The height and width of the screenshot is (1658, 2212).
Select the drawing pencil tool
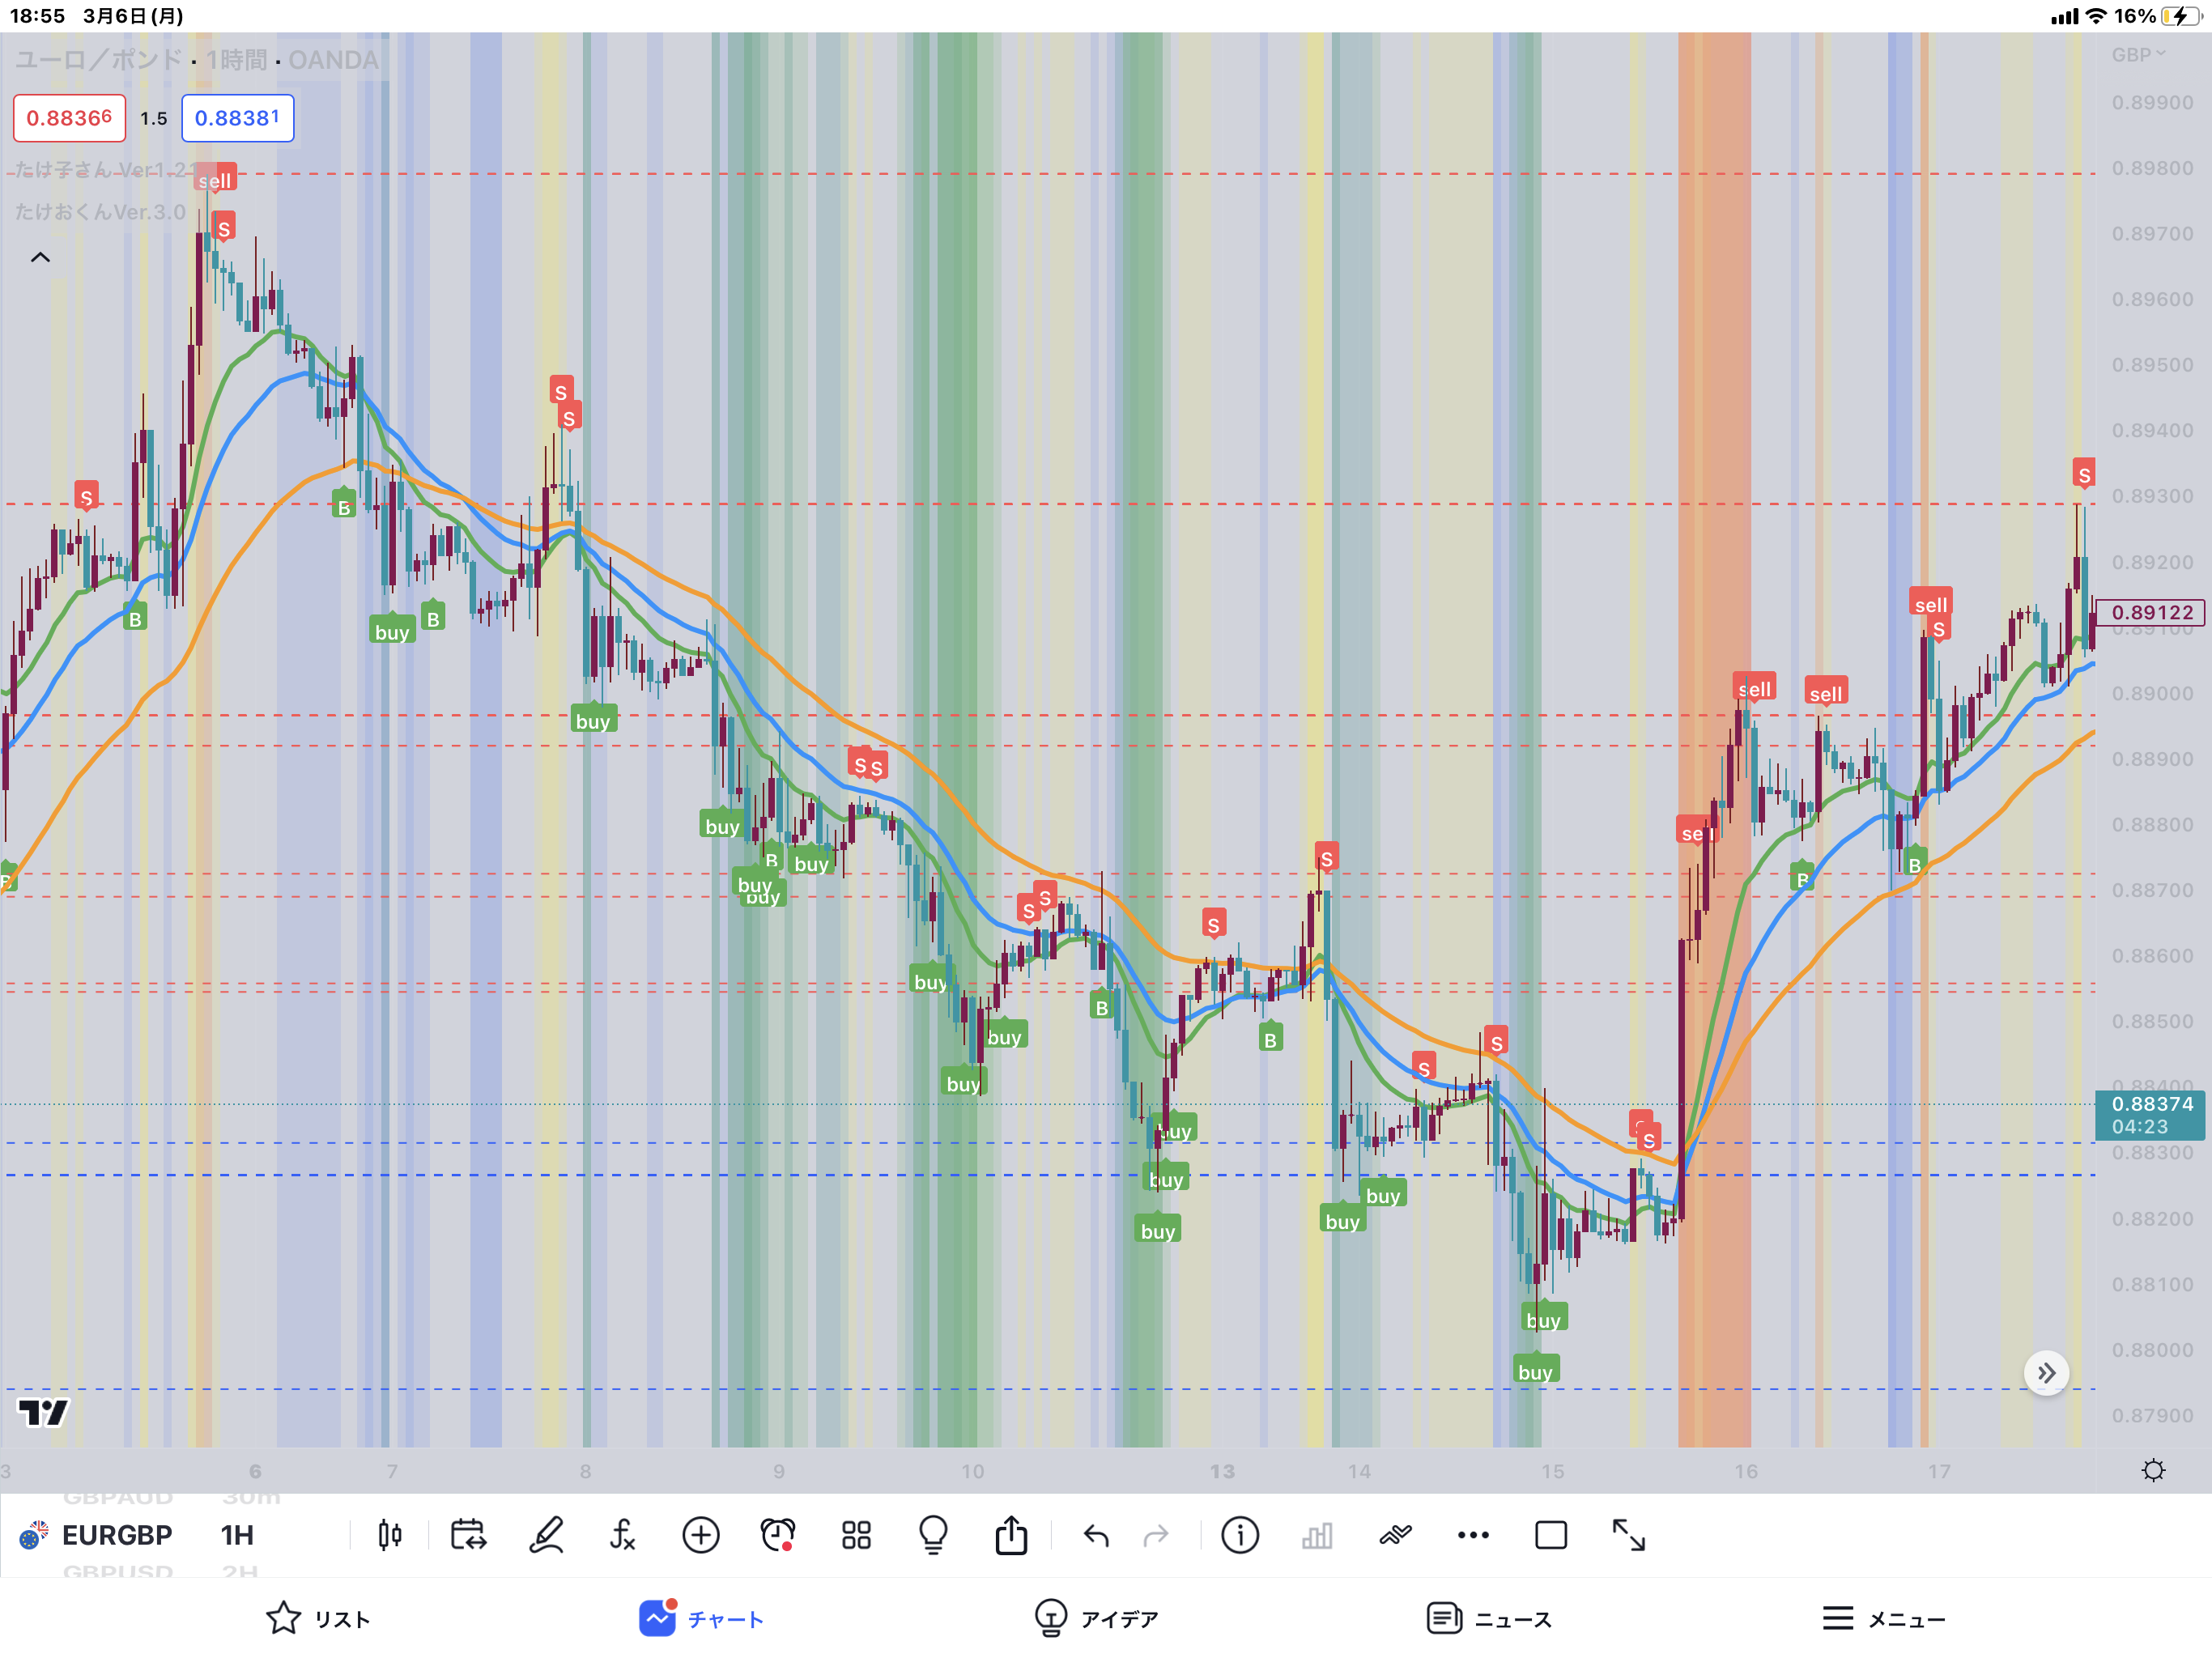(x=546, y=1534)
